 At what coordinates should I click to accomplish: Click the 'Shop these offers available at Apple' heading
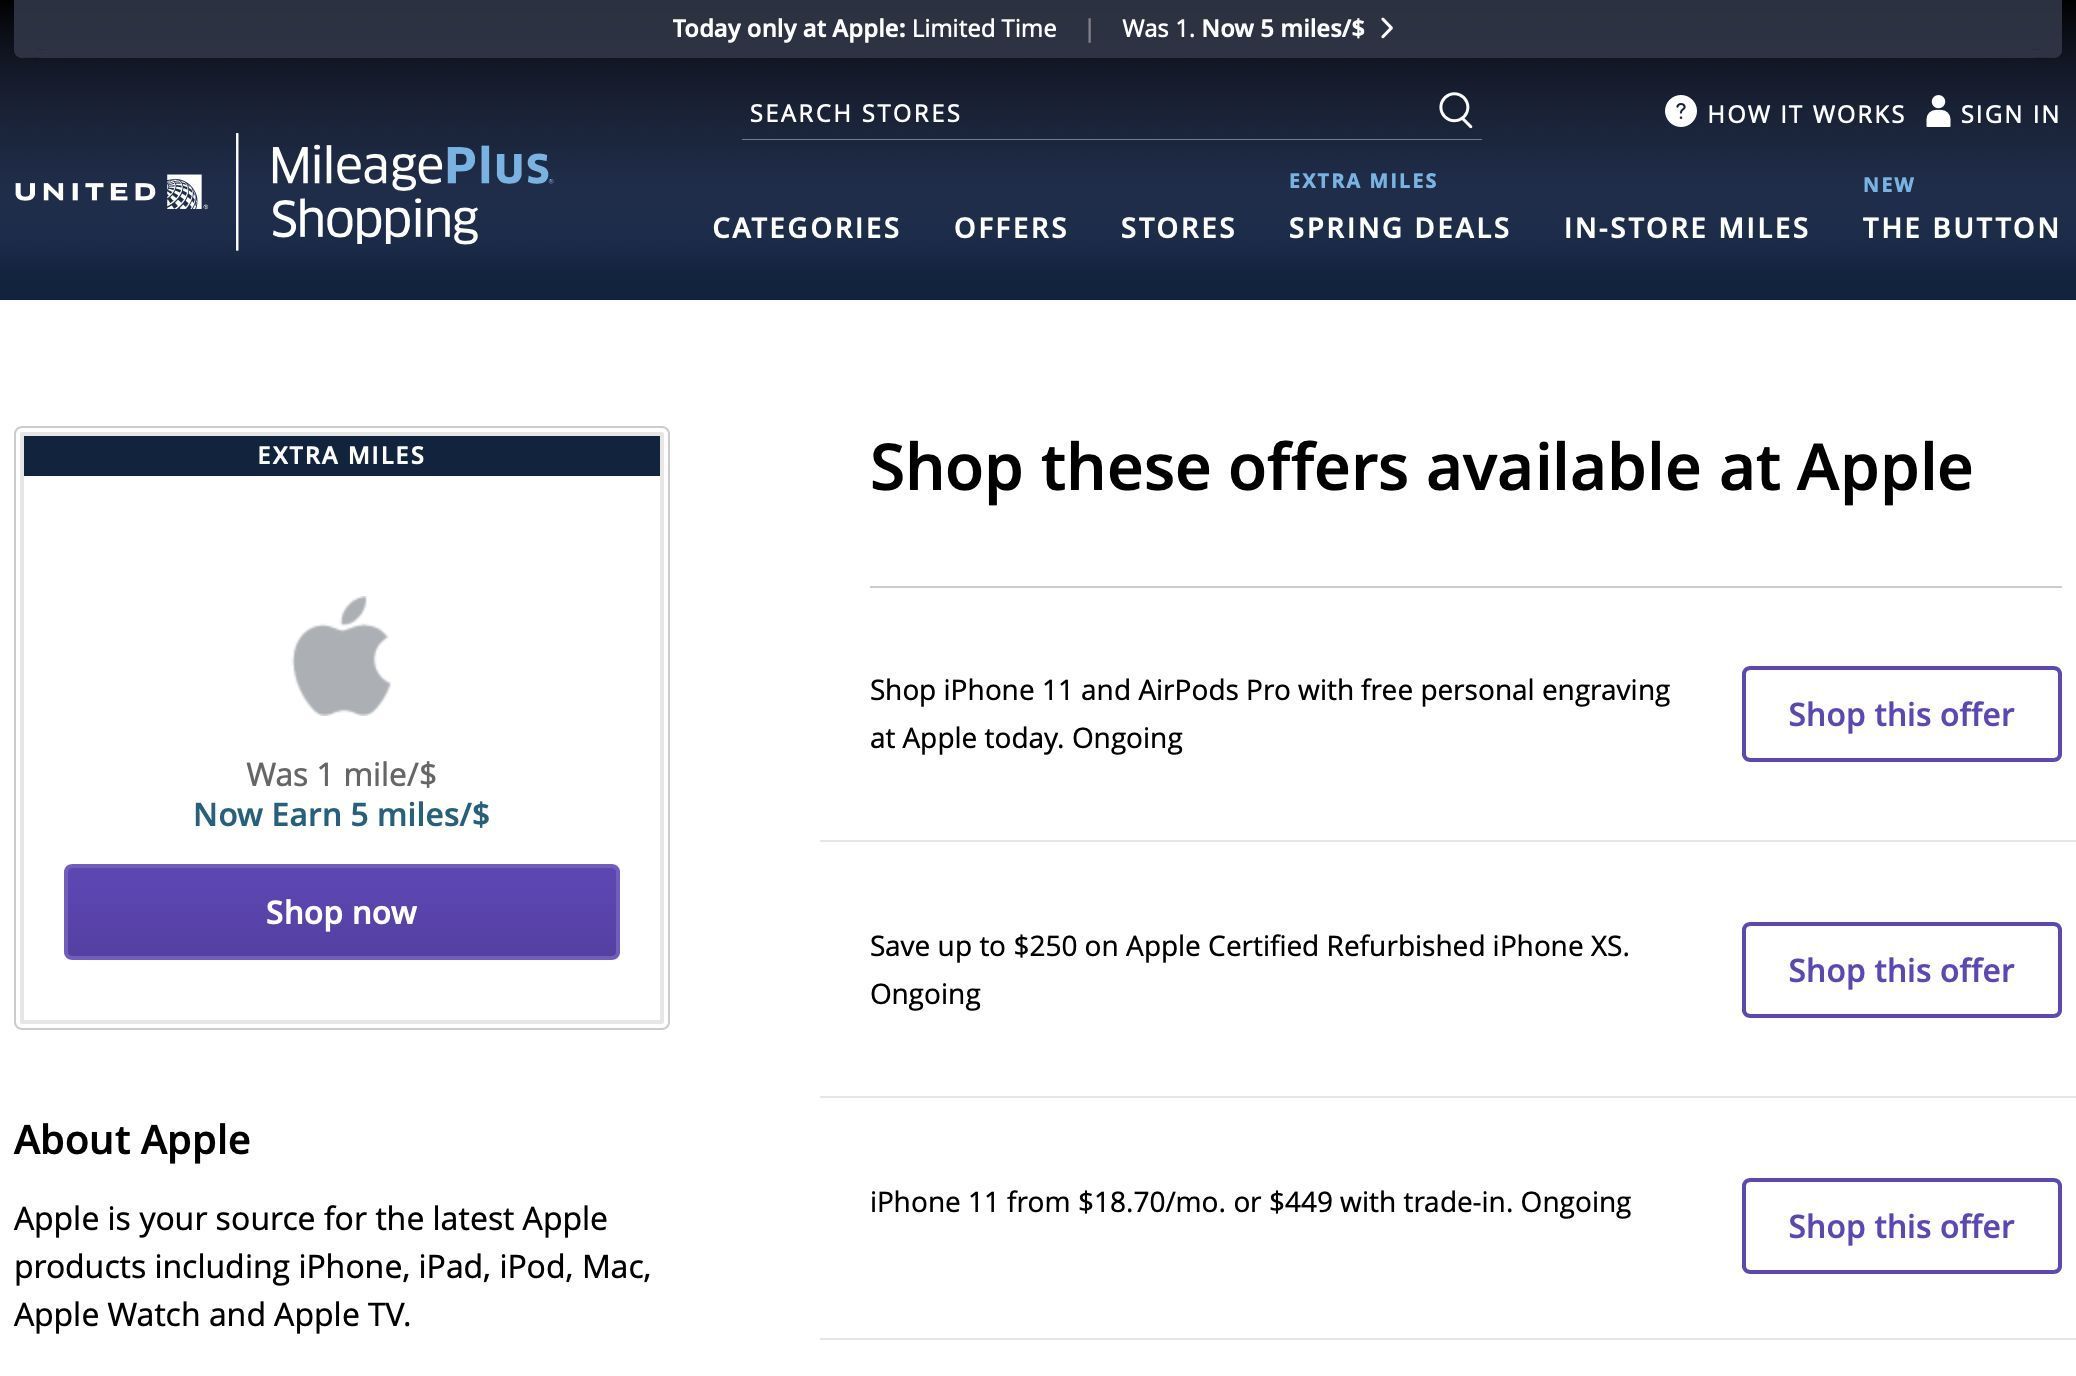click(1421, 467)
